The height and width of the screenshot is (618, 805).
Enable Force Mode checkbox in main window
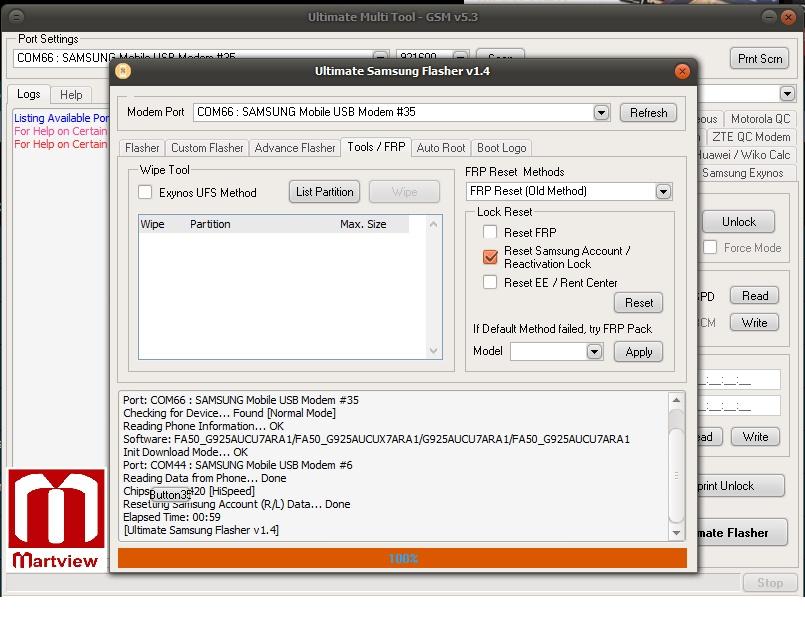point(710,247)
